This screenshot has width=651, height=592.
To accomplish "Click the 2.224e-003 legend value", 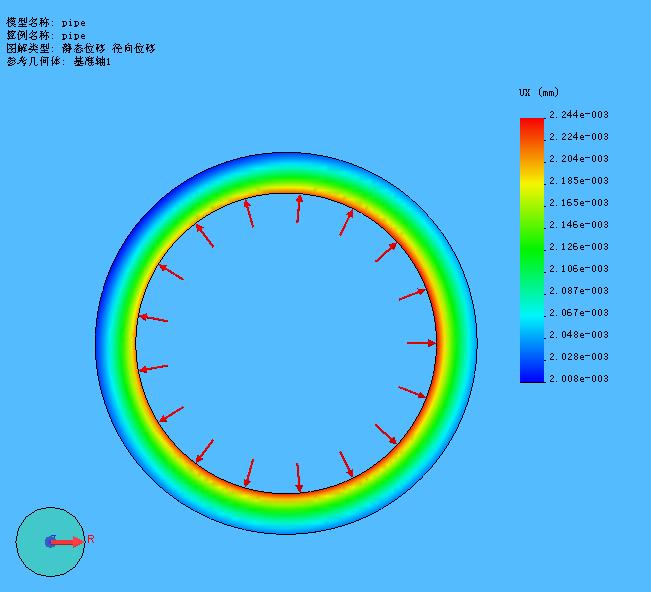I will (579, 137).
